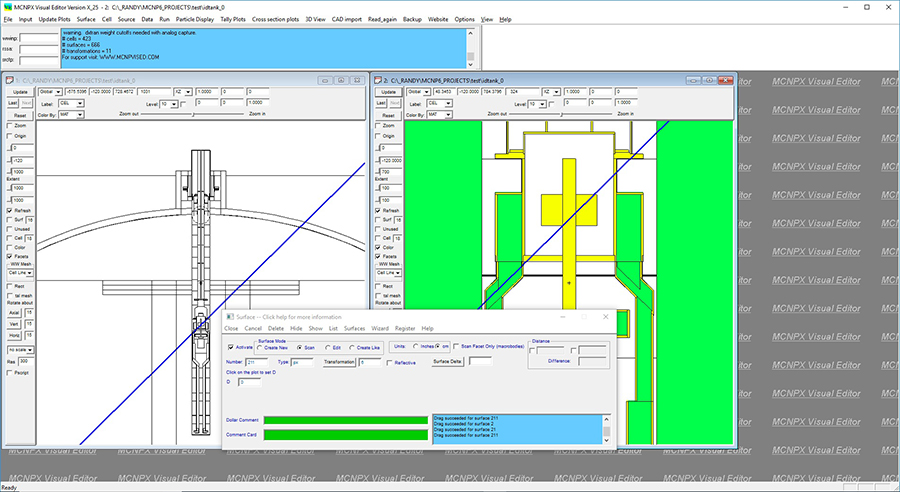Click Vert rotate button in plot window 1
Viewport: 900px width, 492px height.
click(x=14, y=324)
